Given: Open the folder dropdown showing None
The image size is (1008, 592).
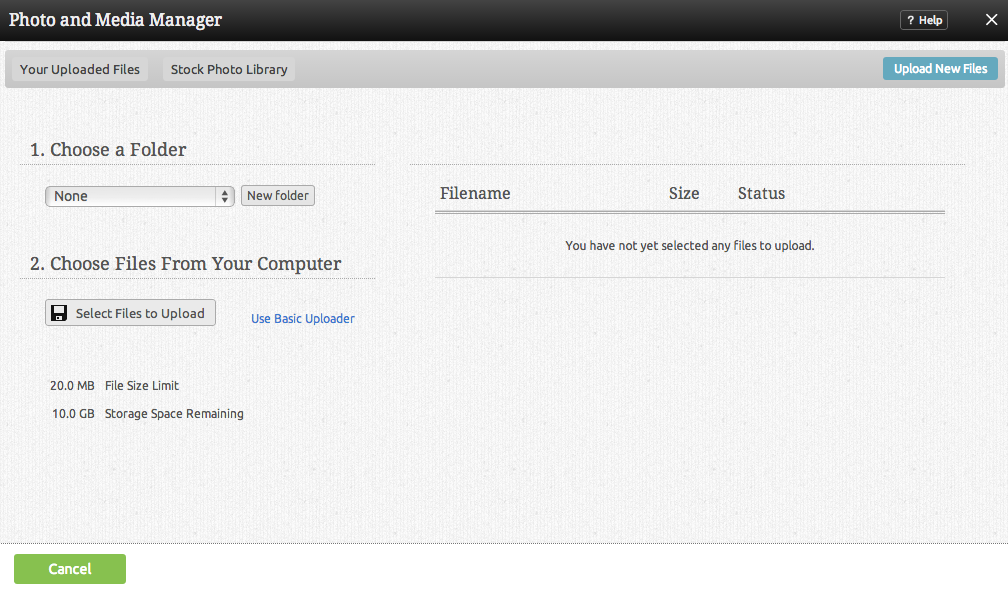Looking at the screenshot, I should click(140, 196).
